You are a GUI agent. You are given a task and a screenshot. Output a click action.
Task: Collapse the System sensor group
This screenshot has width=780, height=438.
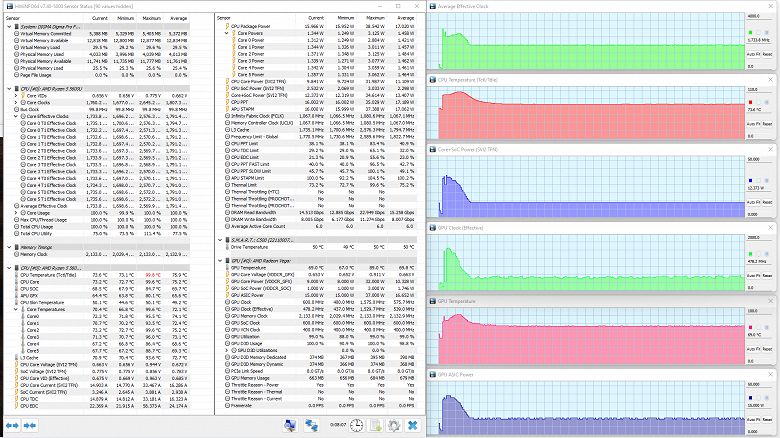[9, 26]
